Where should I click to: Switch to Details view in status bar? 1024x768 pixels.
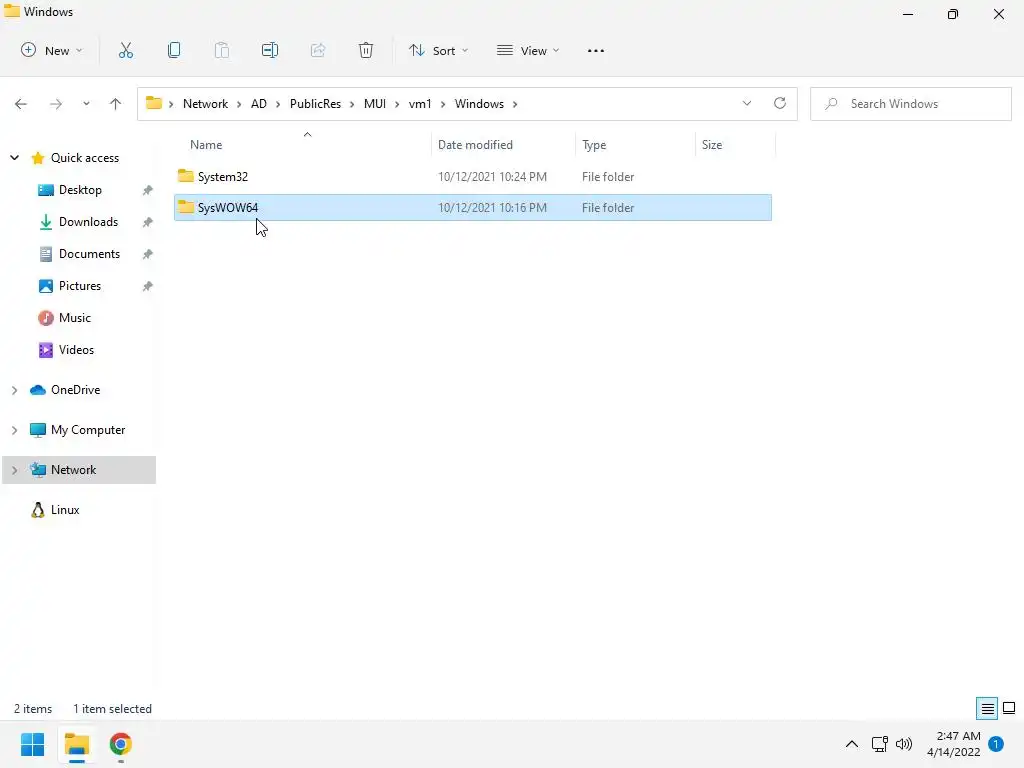tap(987, 709)
